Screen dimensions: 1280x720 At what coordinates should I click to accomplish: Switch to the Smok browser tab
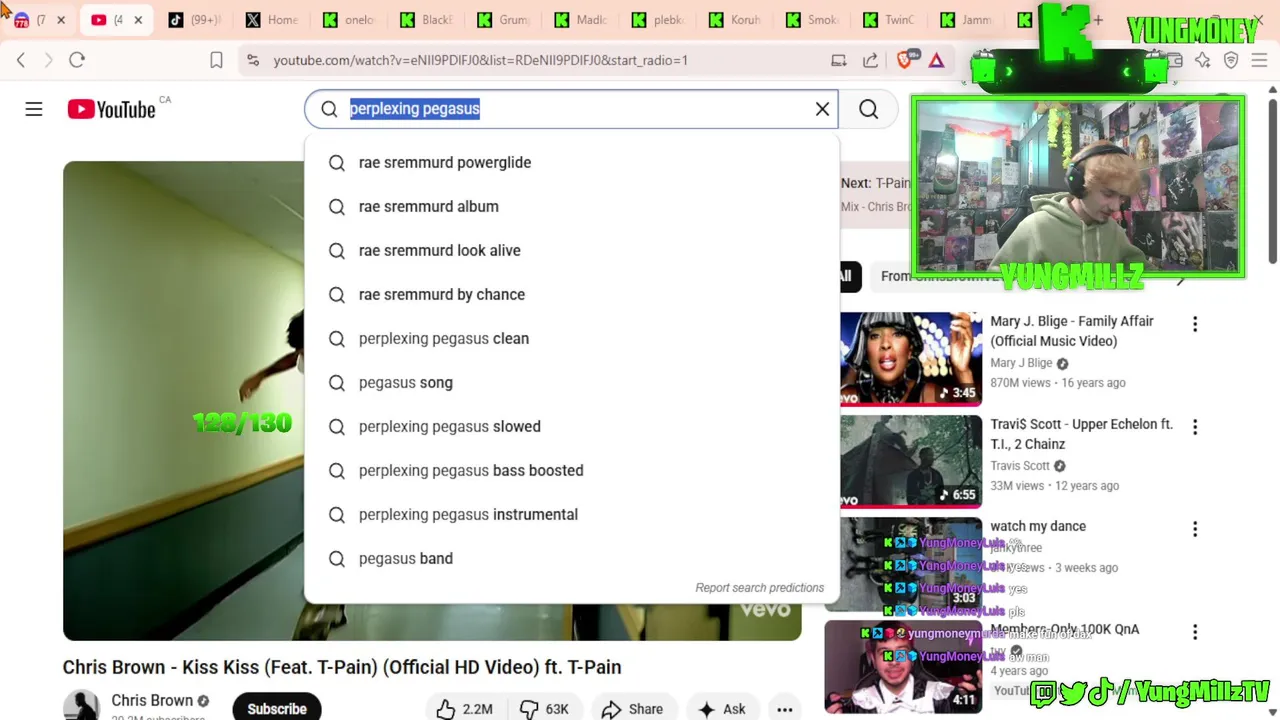(x=811, y=20)
